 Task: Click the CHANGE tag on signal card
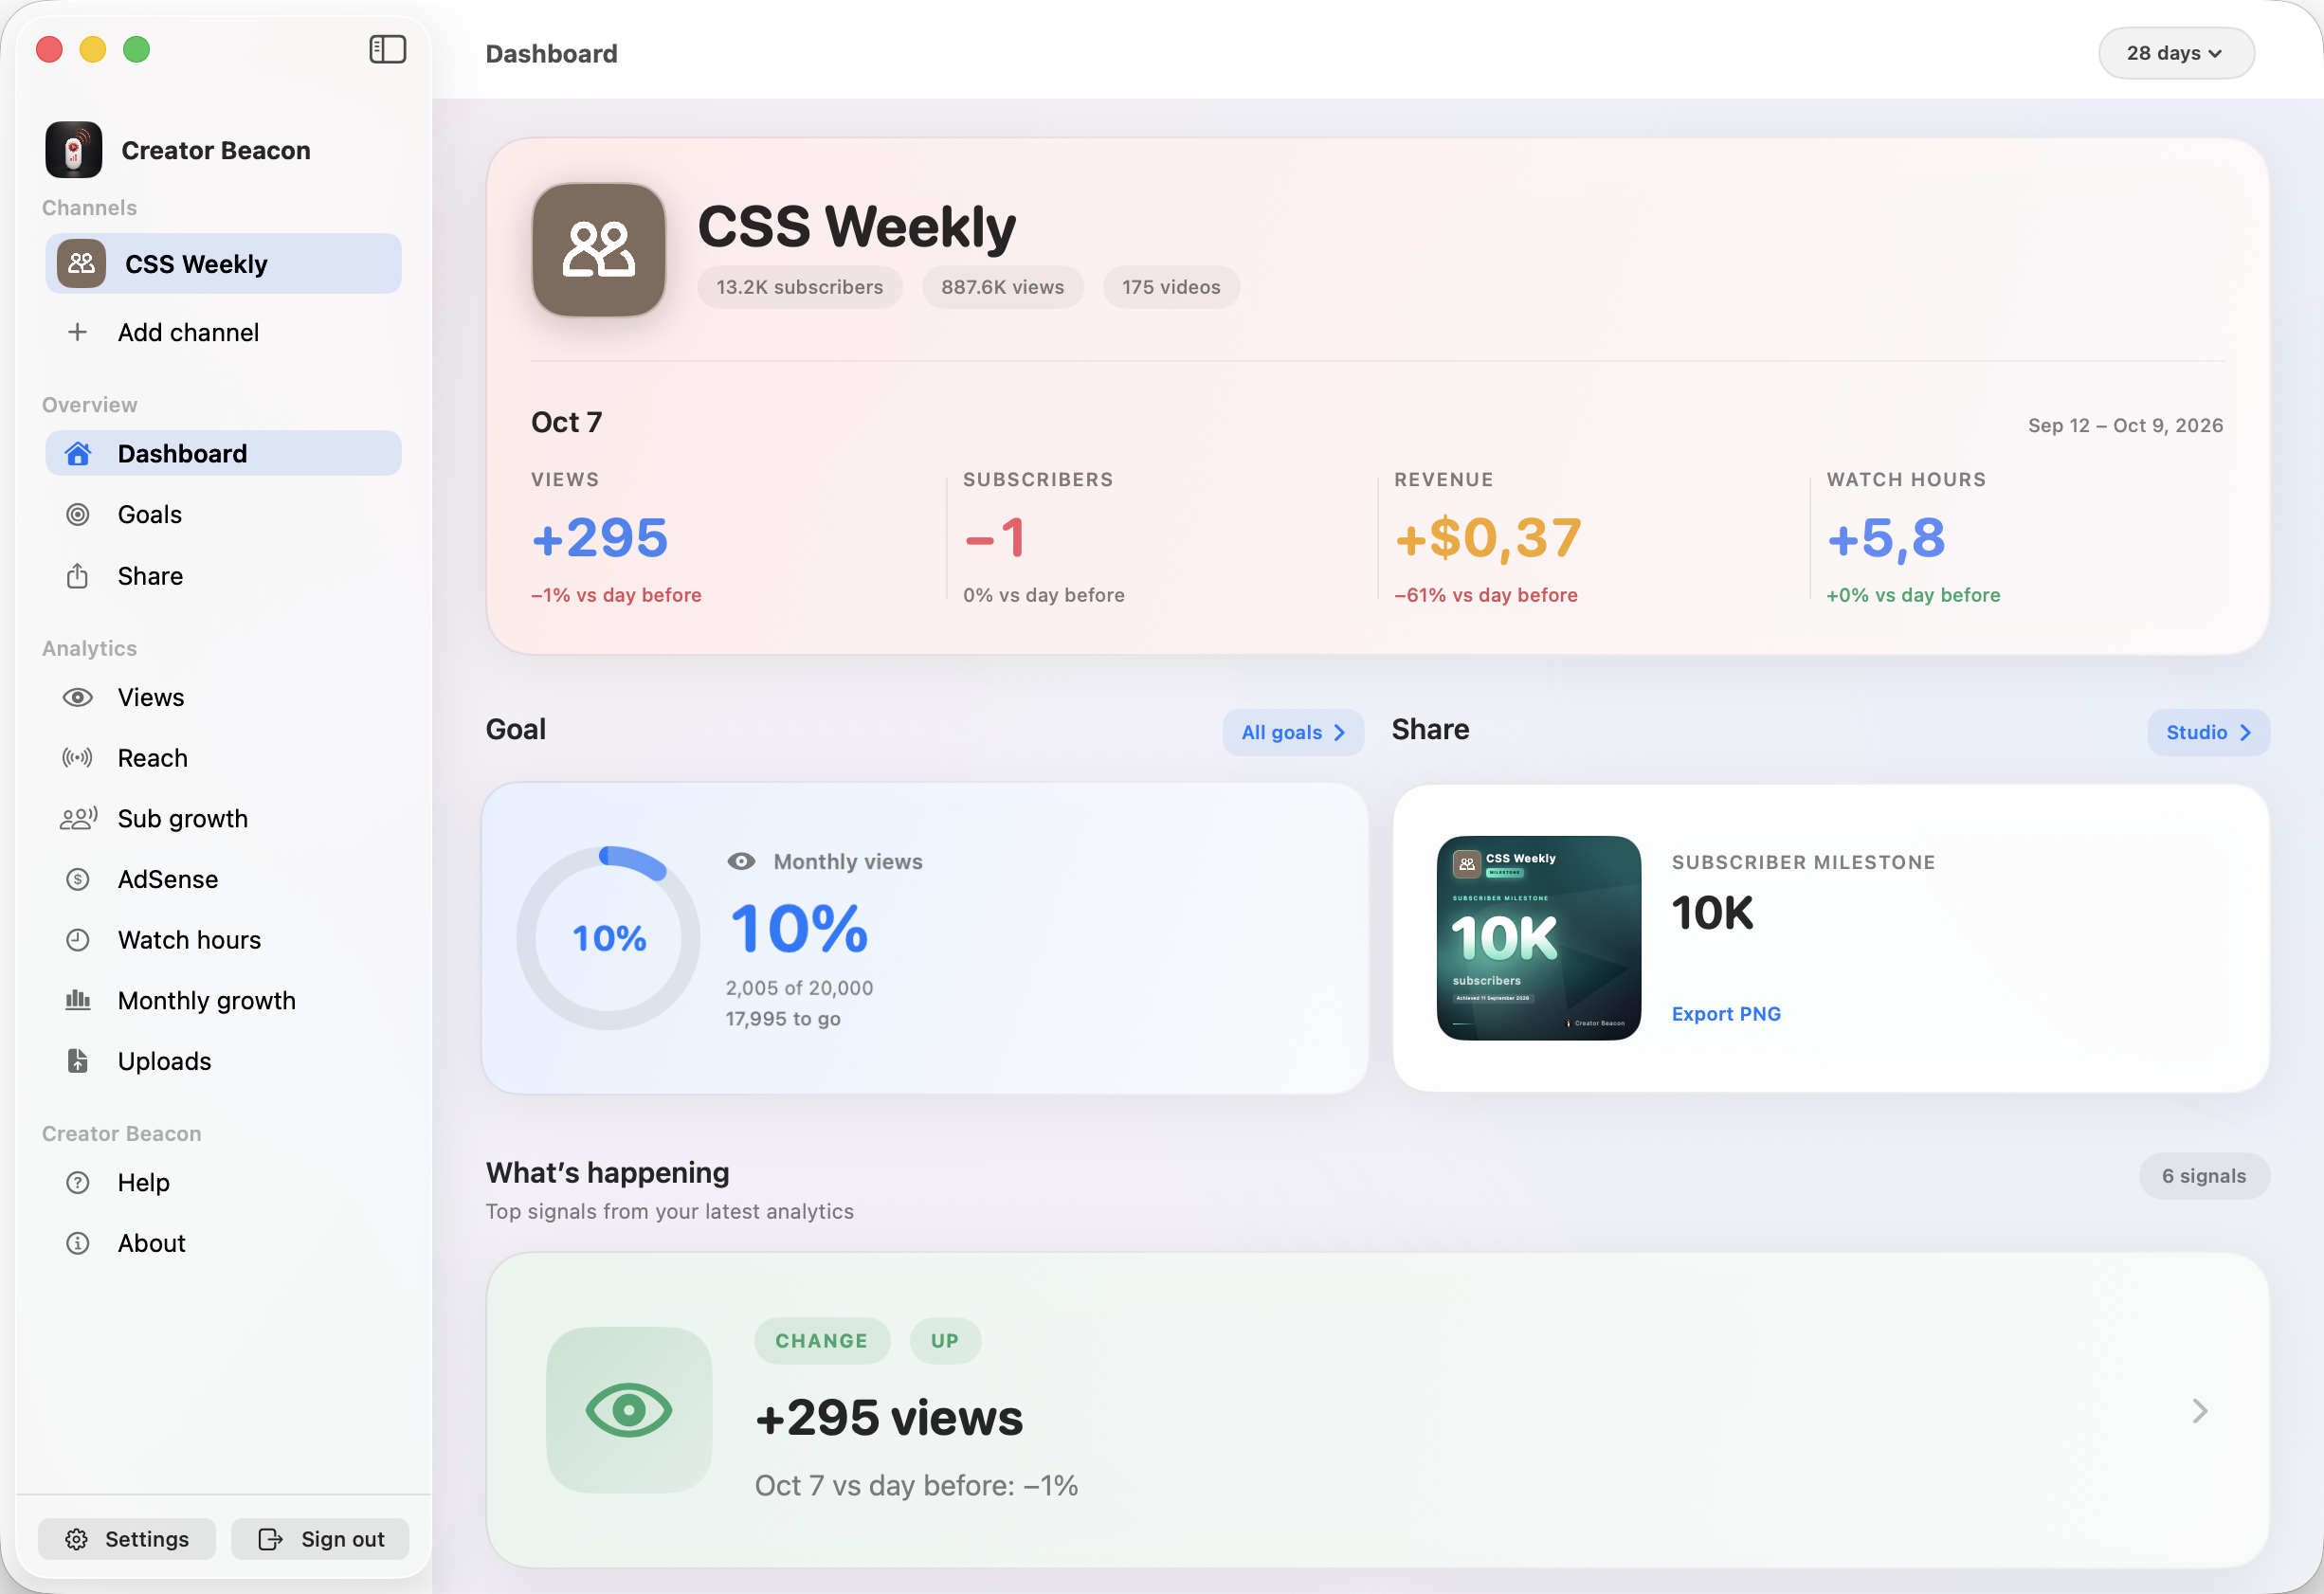click(822, 1341)
